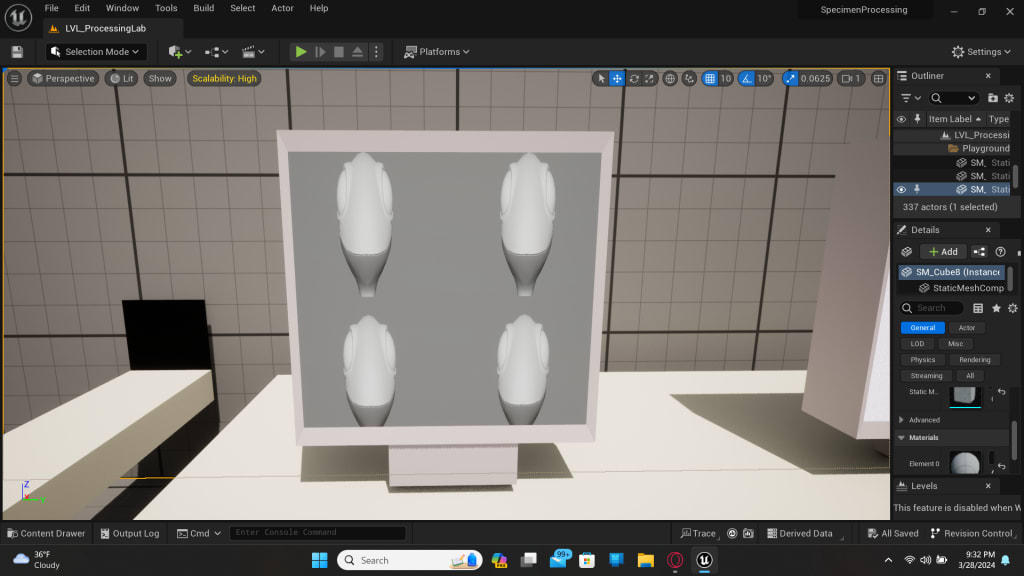1024x576 pixels.
Task: Click the Scalability: High warning
Action: tap(224, 78)
